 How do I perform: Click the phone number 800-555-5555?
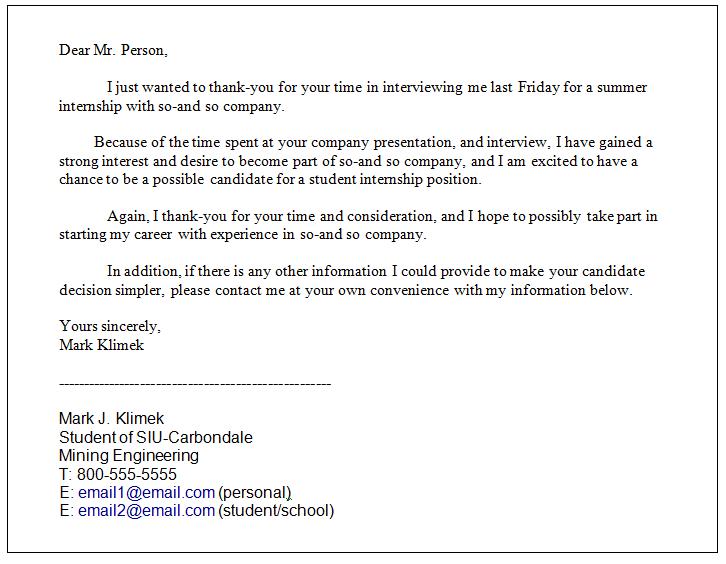(126, 474)
